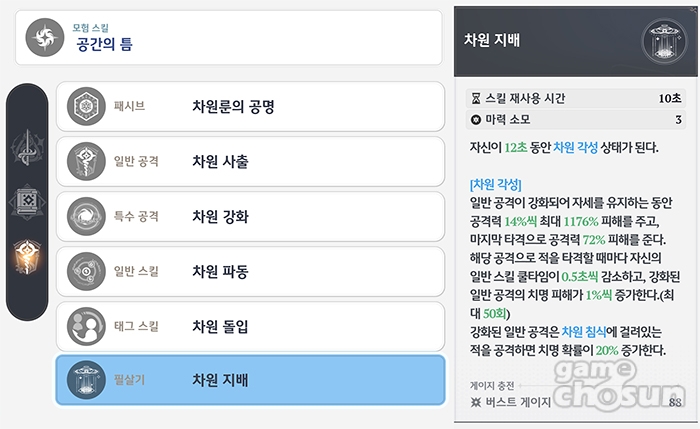The width and height of the screenshot is (700, 429).
Task: Click the 차원 강화 special attack icon
Action: pos(86,217)
